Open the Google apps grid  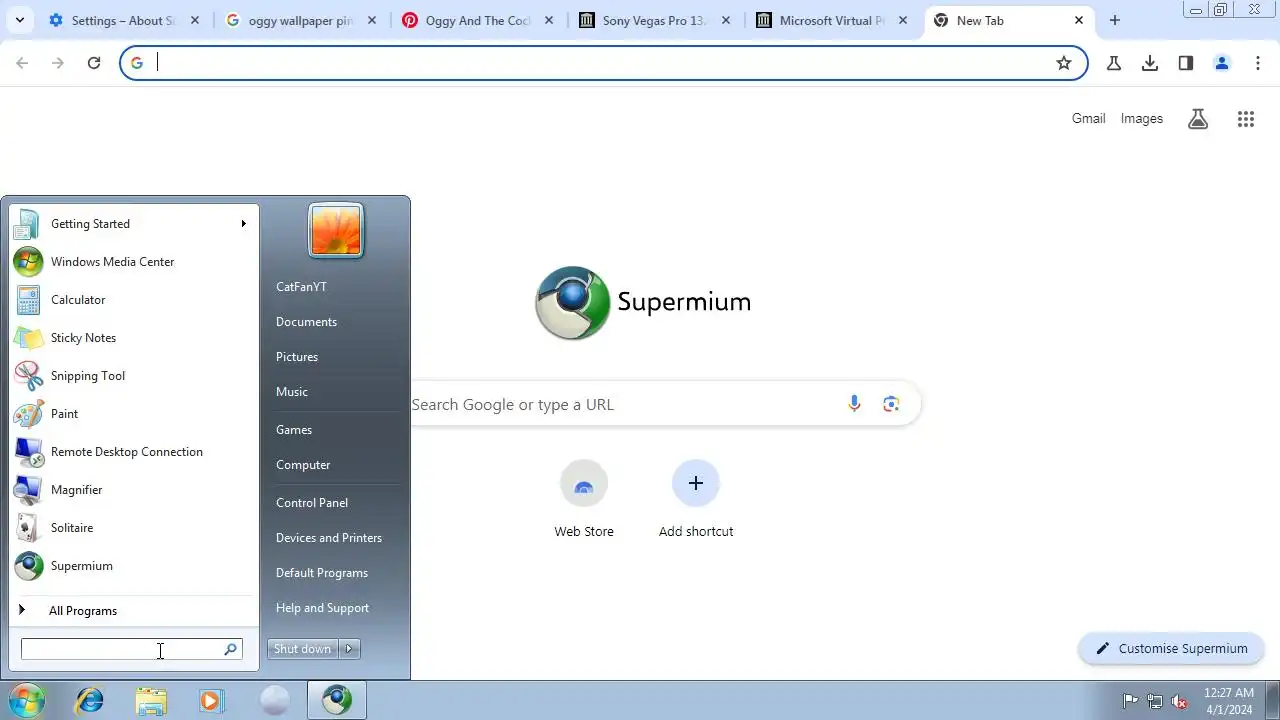(x=1245, y=119)
